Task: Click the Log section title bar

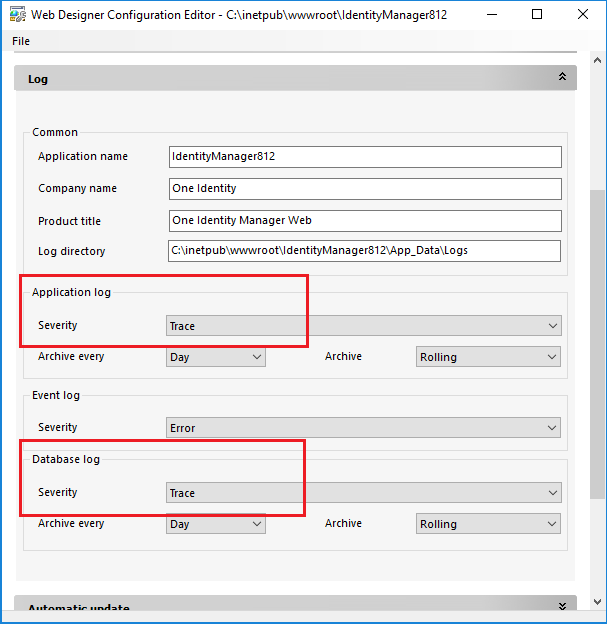Action: point(290,78)
